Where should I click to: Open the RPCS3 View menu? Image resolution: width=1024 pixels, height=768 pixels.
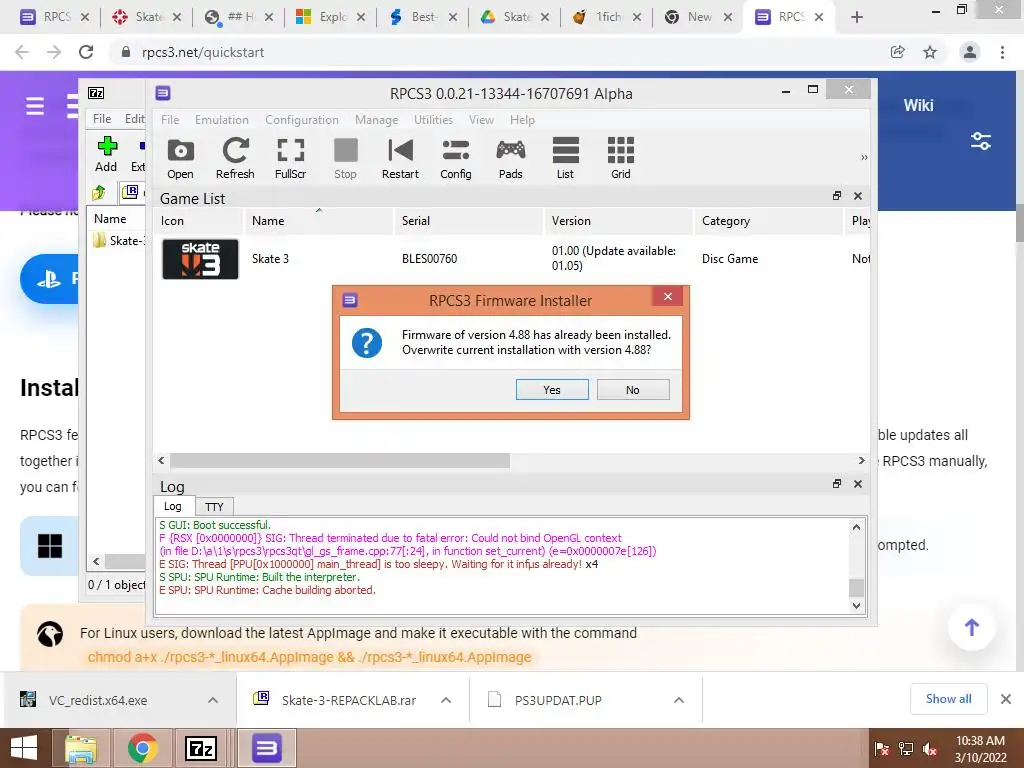pyautogui.click(x=481, y=120)
